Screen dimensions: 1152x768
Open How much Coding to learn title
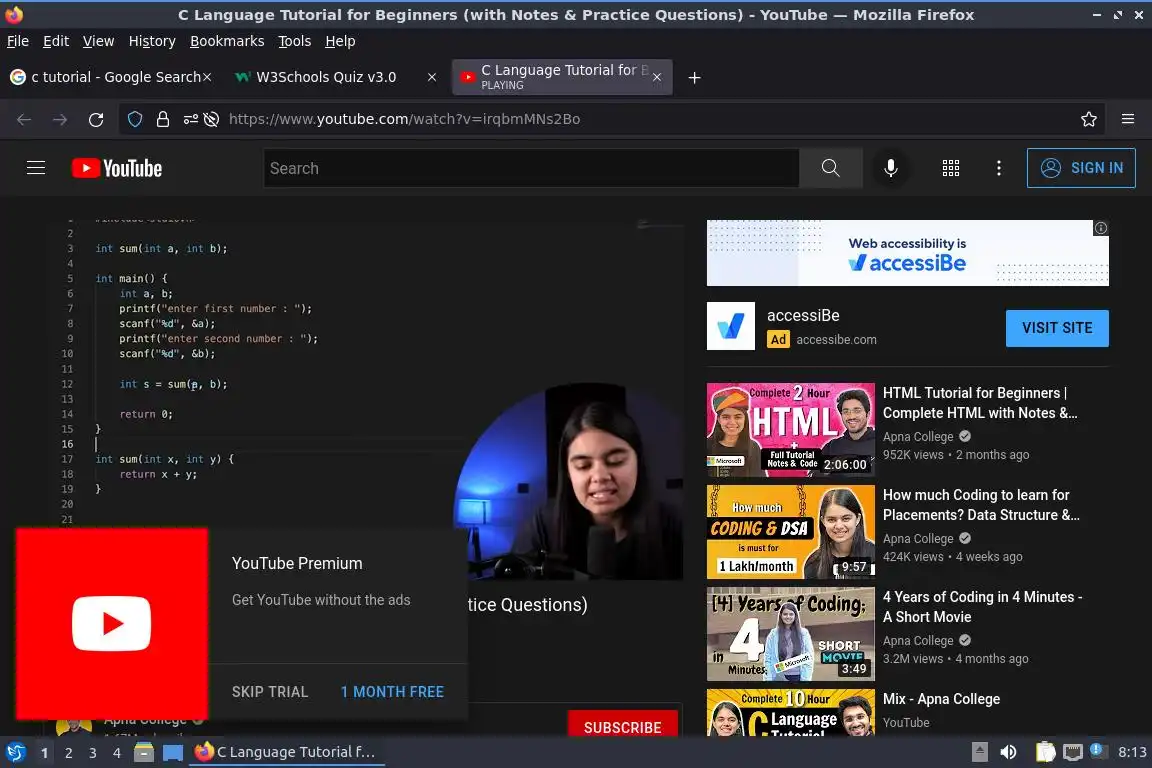click(981, 505)
